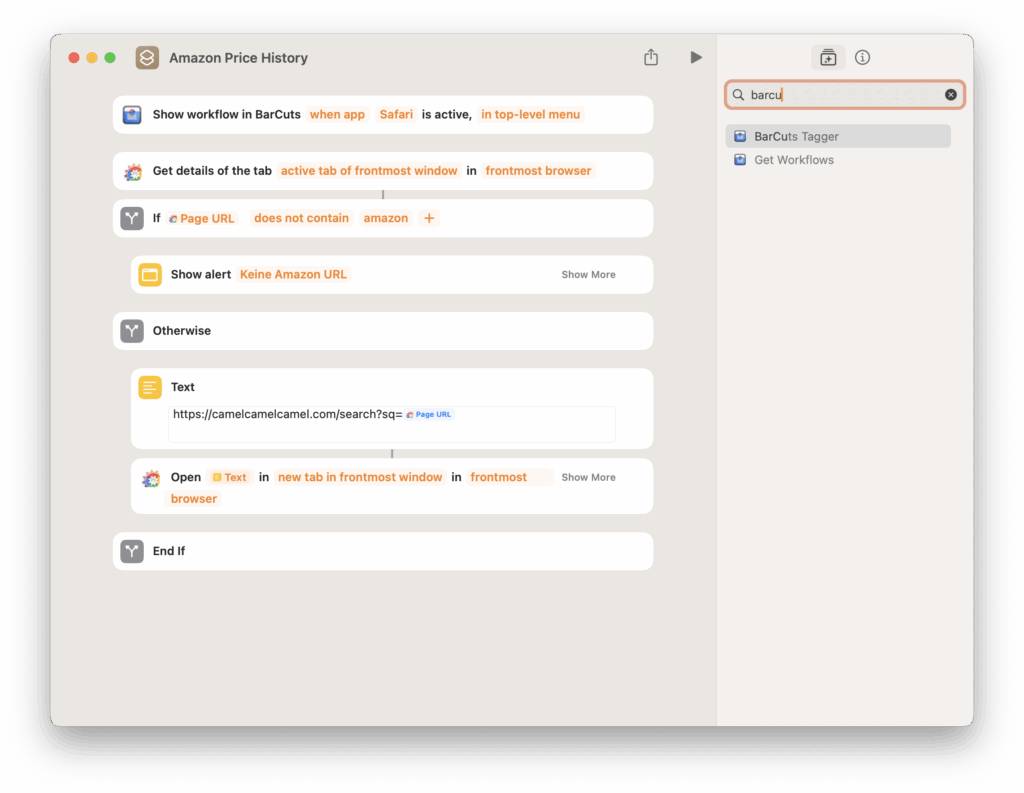
Task: Click the If action branch icon
Action: pyautogui.click(x=132, y=218)
